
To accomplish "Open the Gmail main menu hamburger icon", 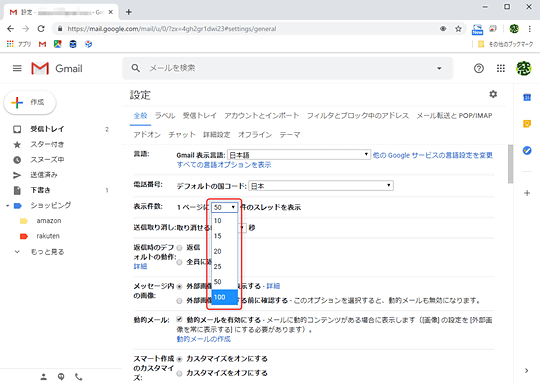I will 17,68.
